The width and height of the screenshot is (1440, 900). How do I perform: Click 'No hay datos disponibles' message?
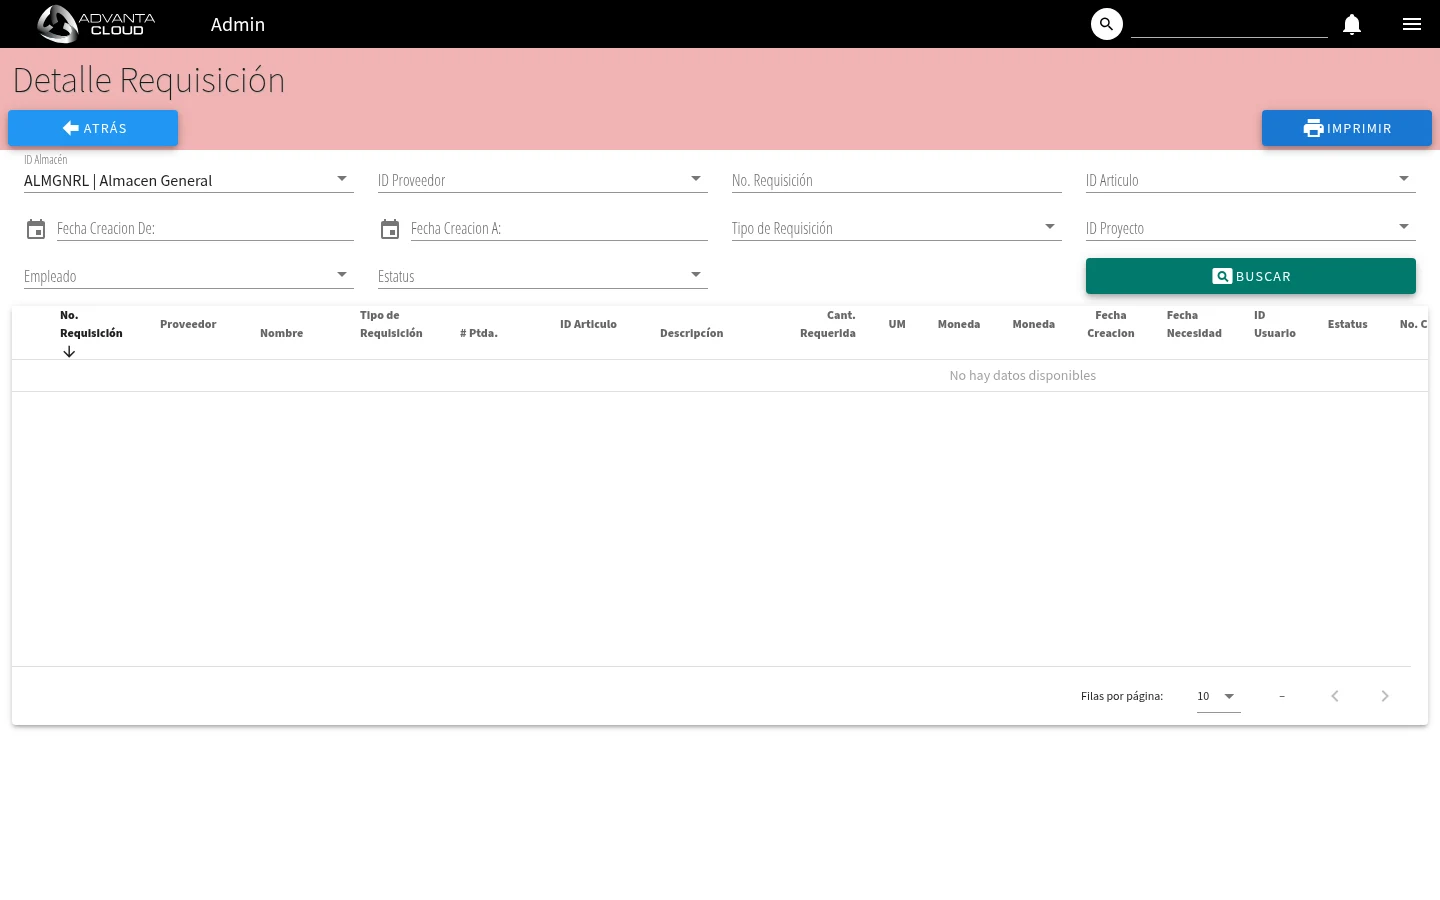point(1022,375)
